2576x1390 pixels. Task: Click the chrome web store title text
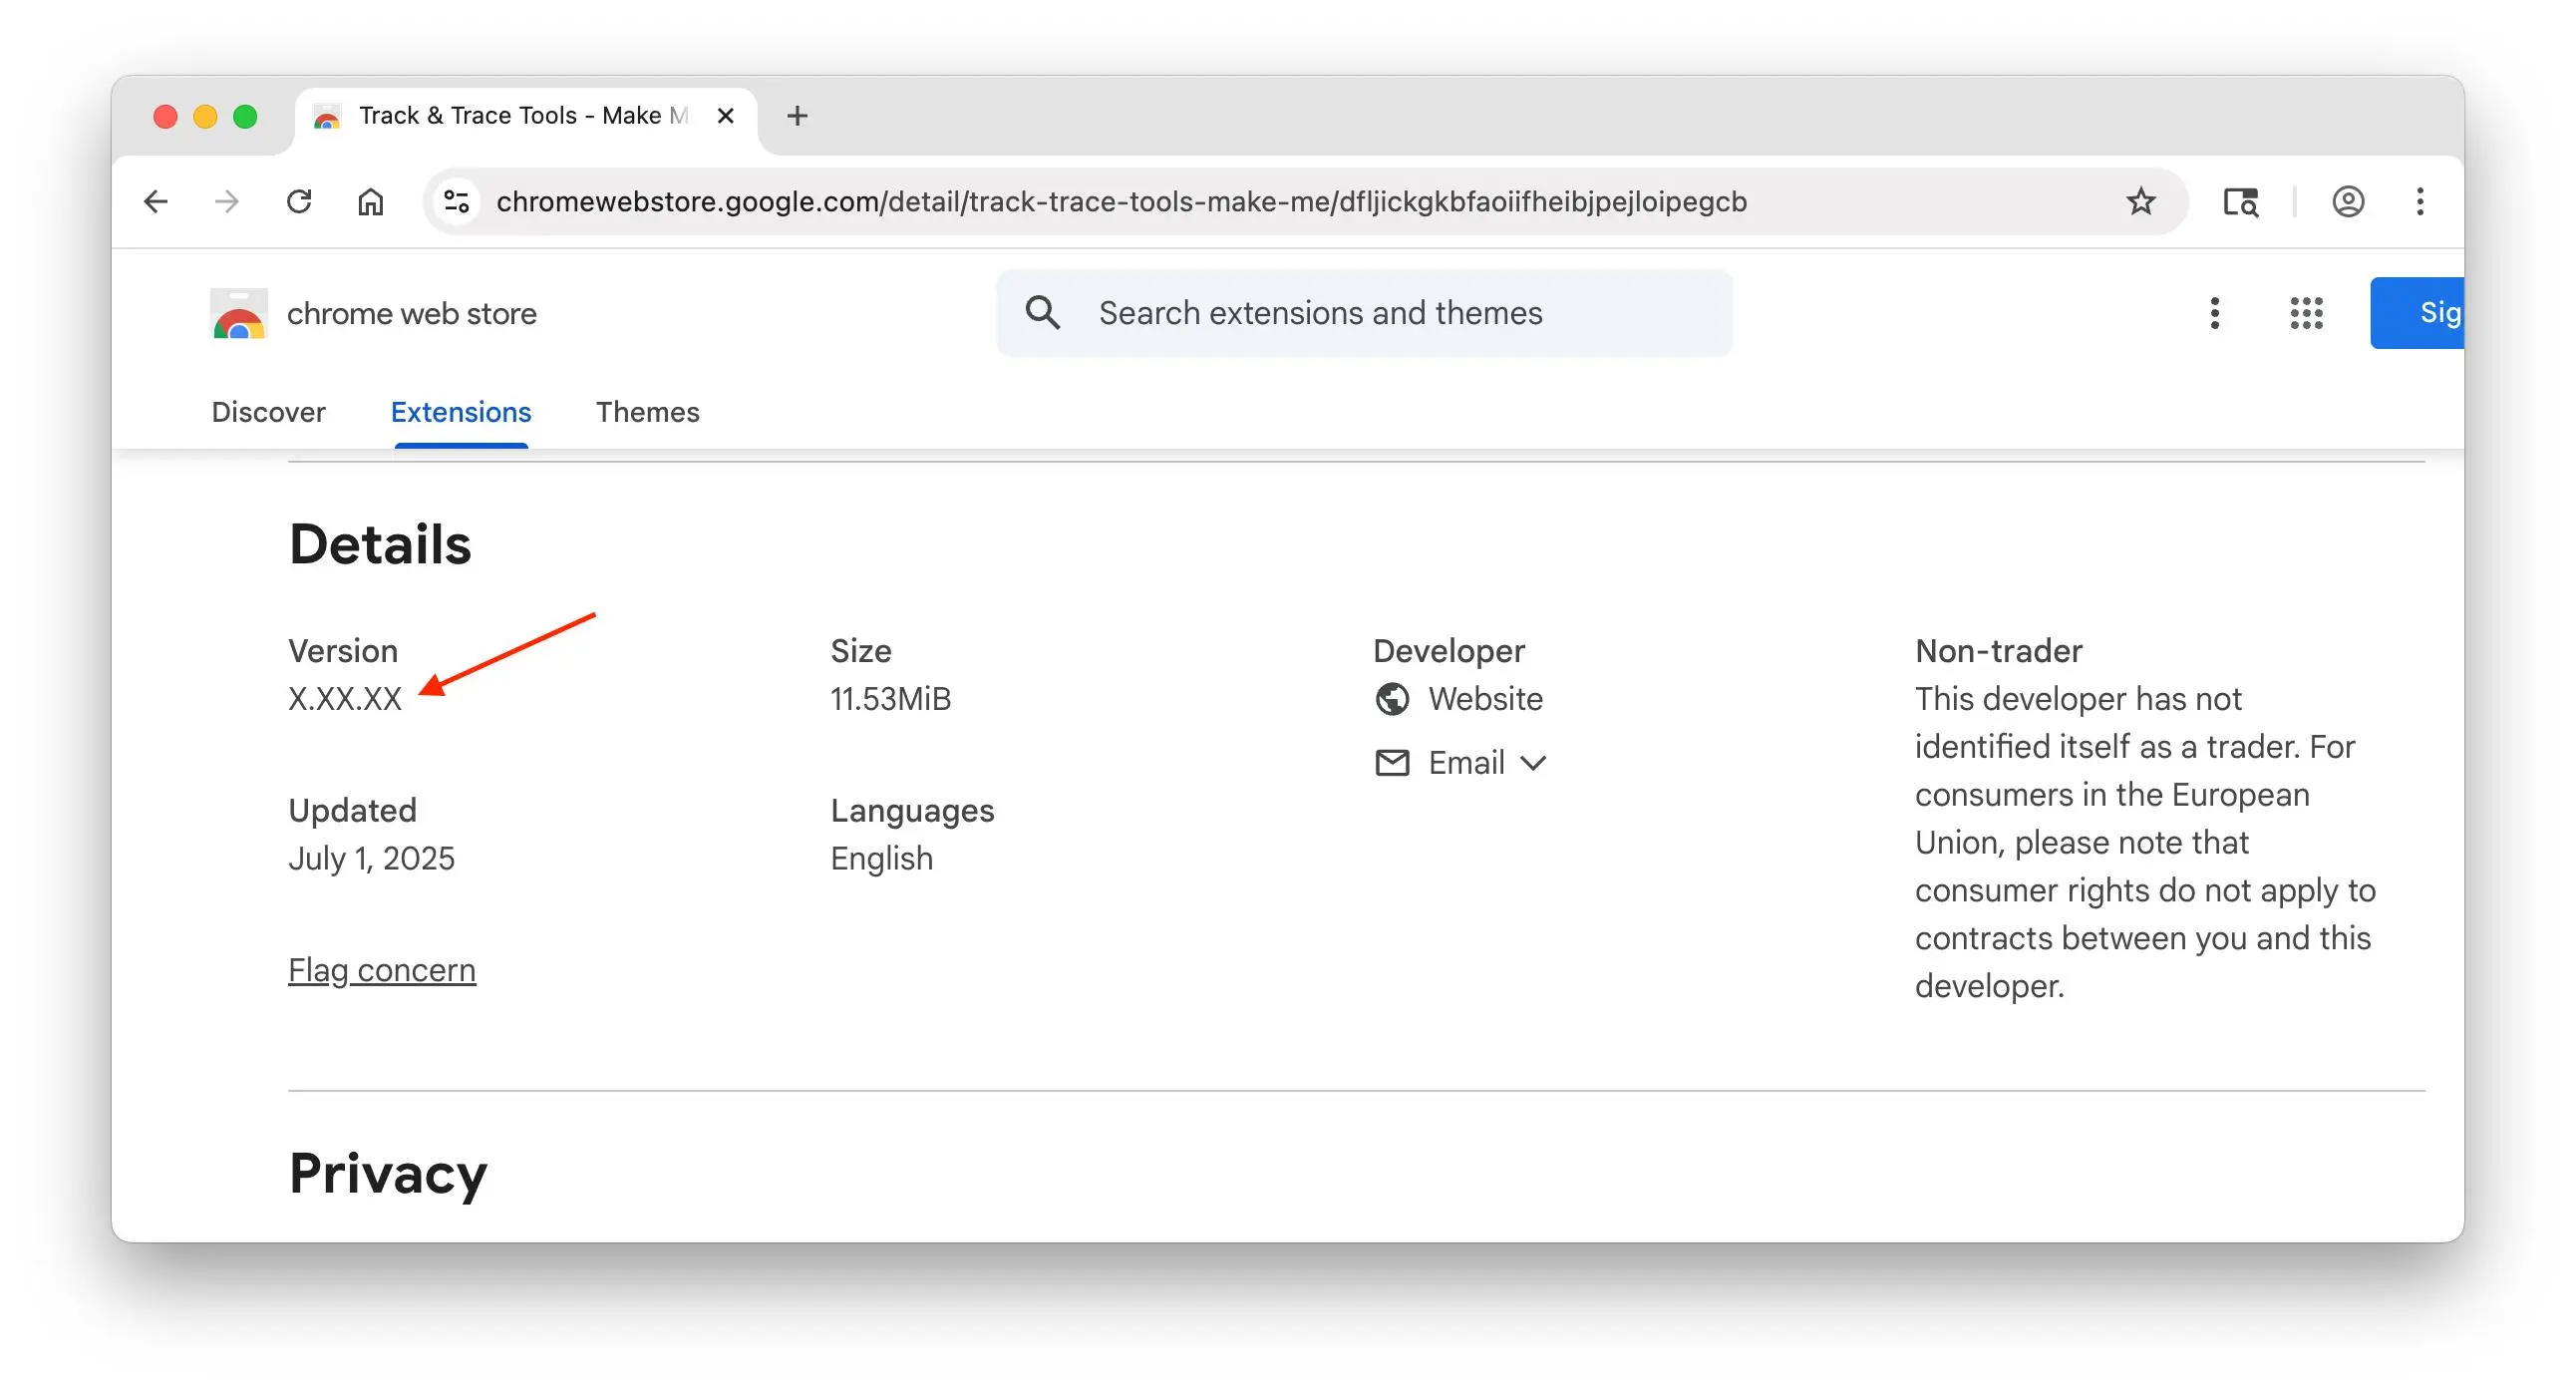[x=412, y=314]
